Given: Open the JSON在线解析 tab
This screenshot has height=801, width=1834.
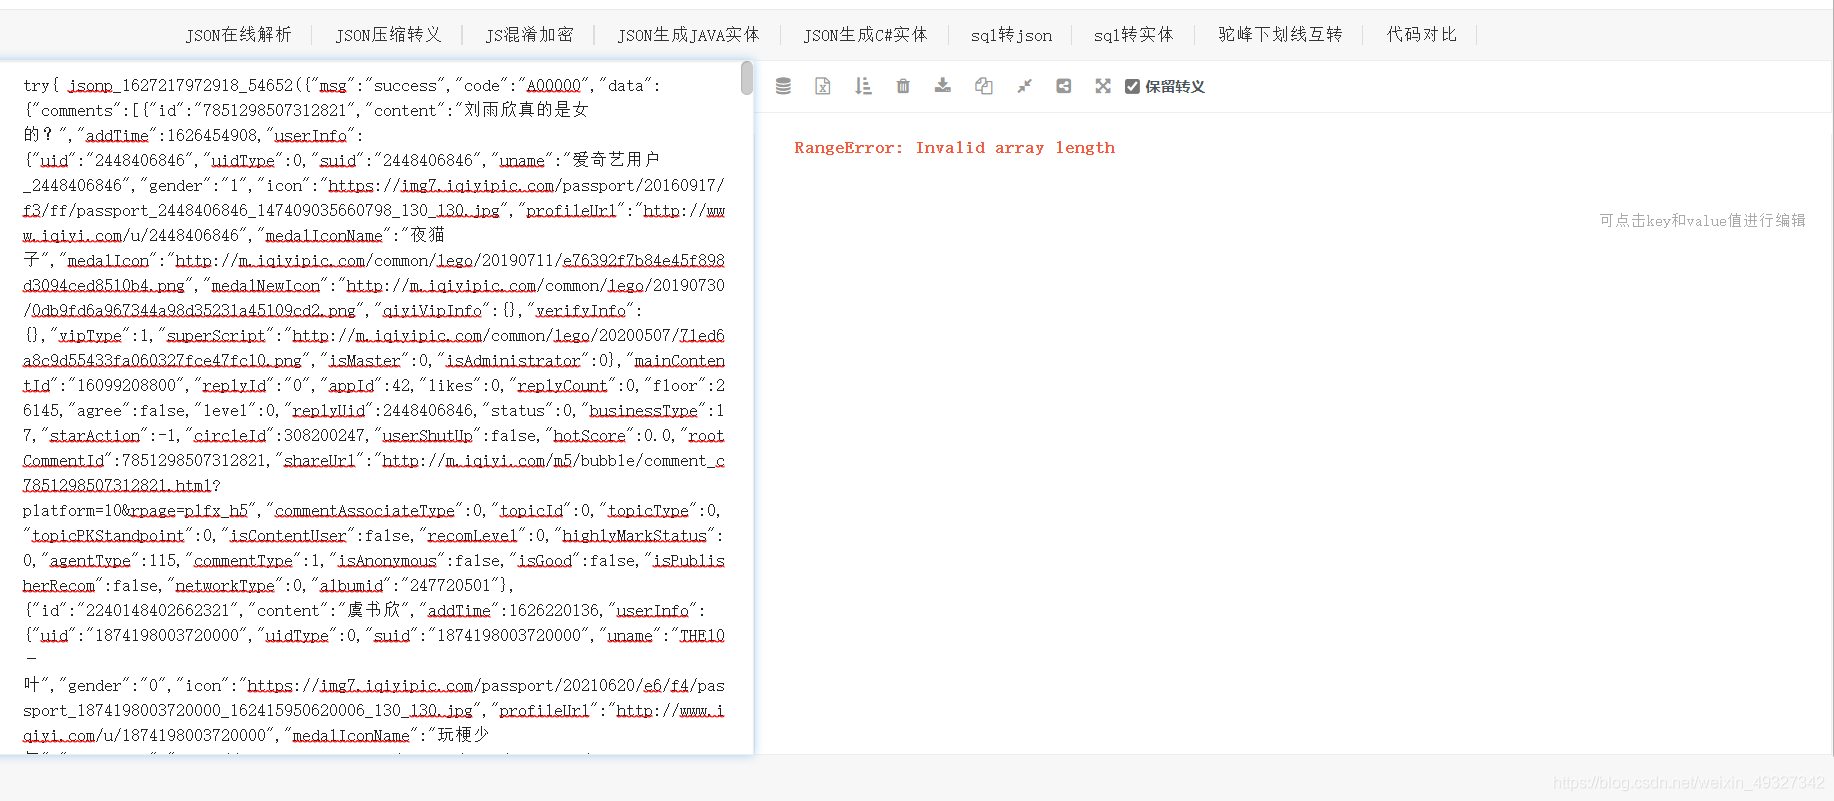Looking at the screenshot, I should 238,35.
